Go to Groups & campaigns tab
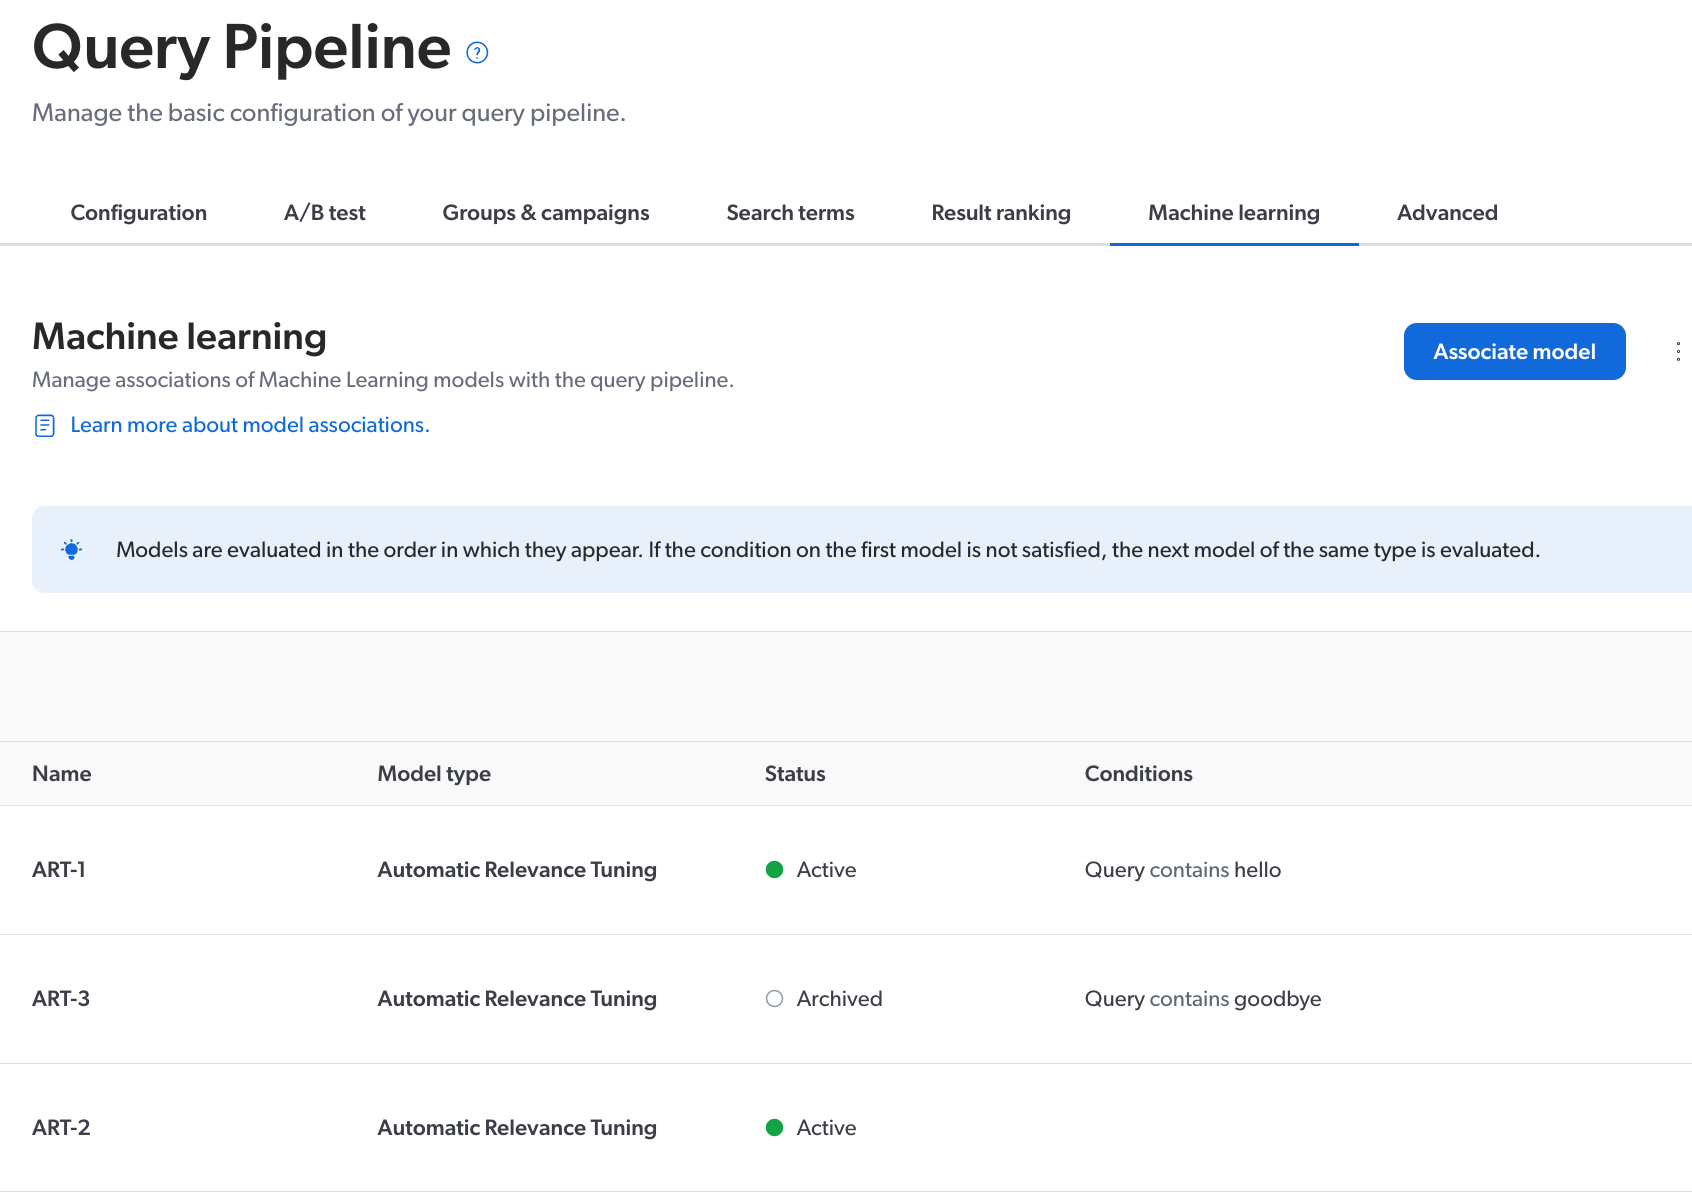 (x=546, y=213)
